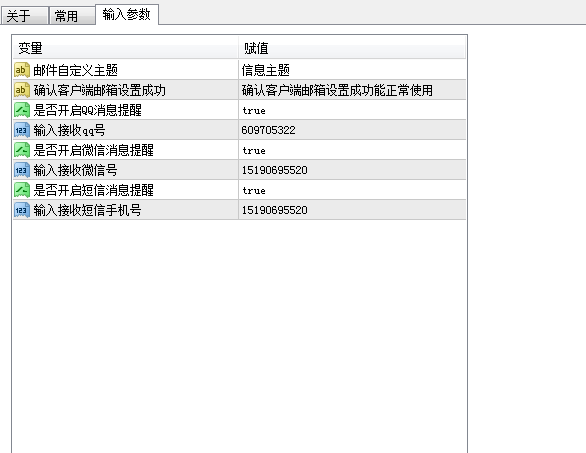Open the 常用 tab
The height and width of the screenshot is (453, 586).
pyautogui.click(x=72, y=16)
